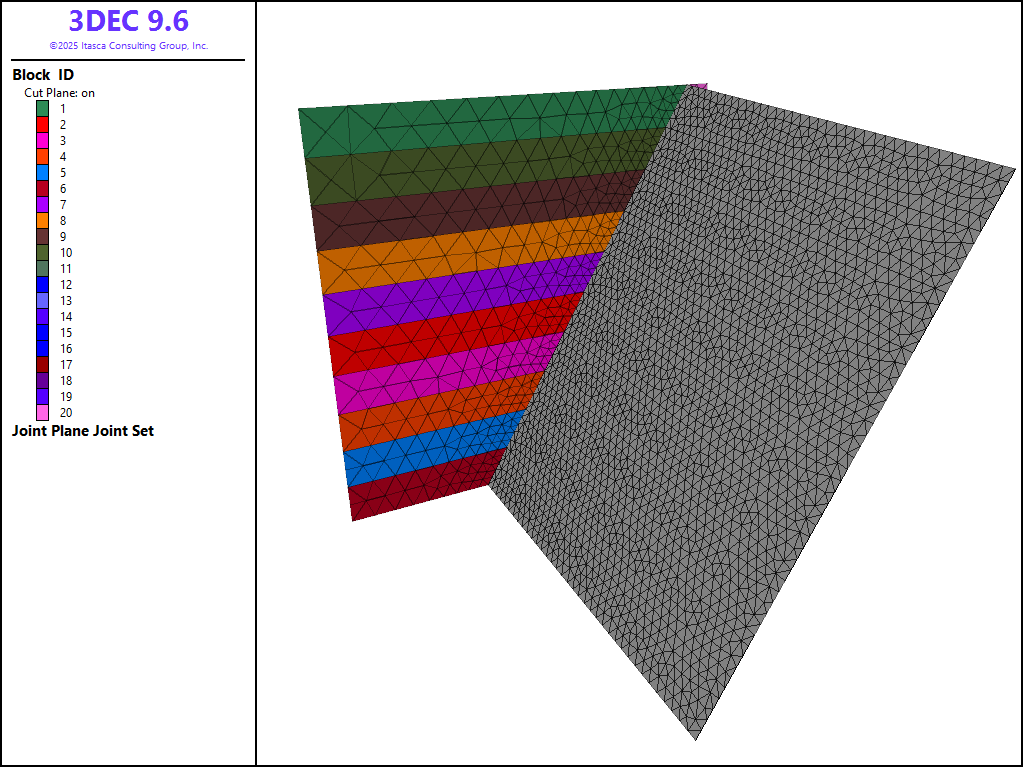Click the Itasca Consulting Group copyright line
The image size is (1024, 768).
pyautogui.click(x=128, y=46)
